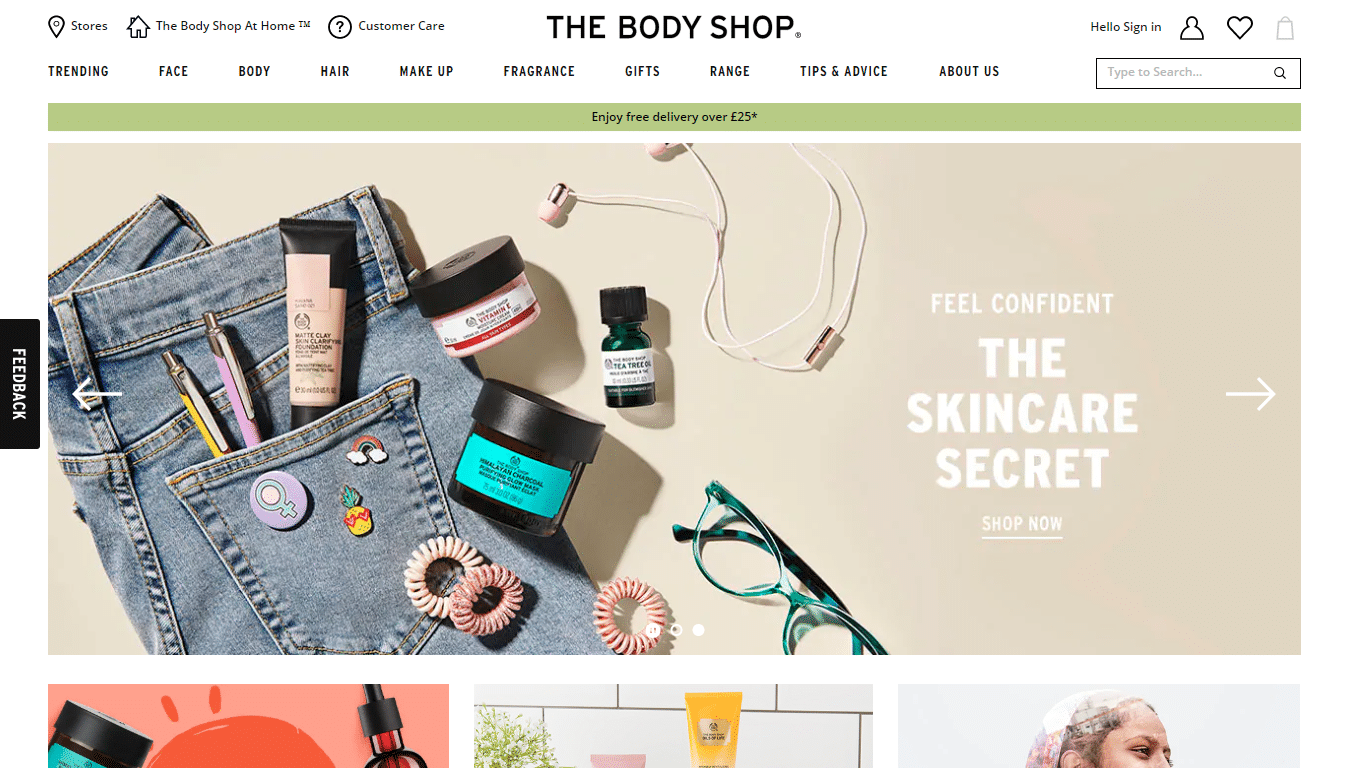Click the house icon for Body Shop At Home
1349x768 pixels.
(138, 27)
